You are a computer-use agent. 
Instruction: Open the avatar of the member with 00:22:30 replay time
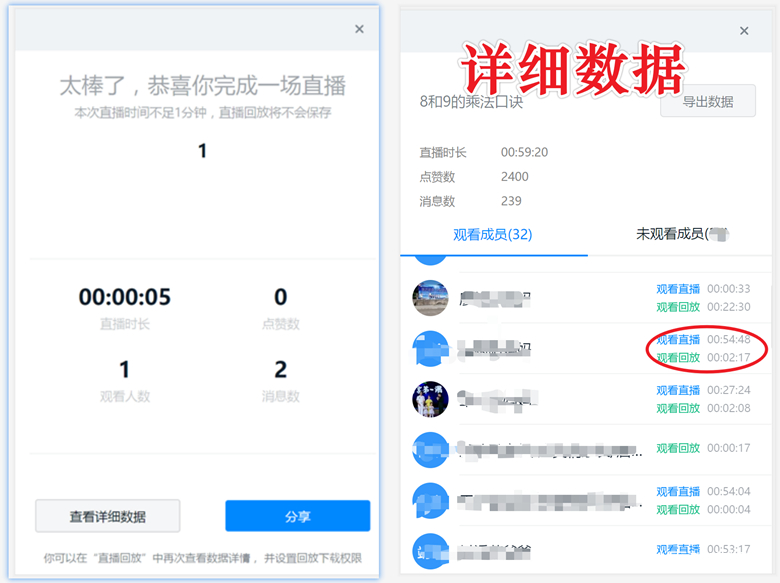click(430, 298)
